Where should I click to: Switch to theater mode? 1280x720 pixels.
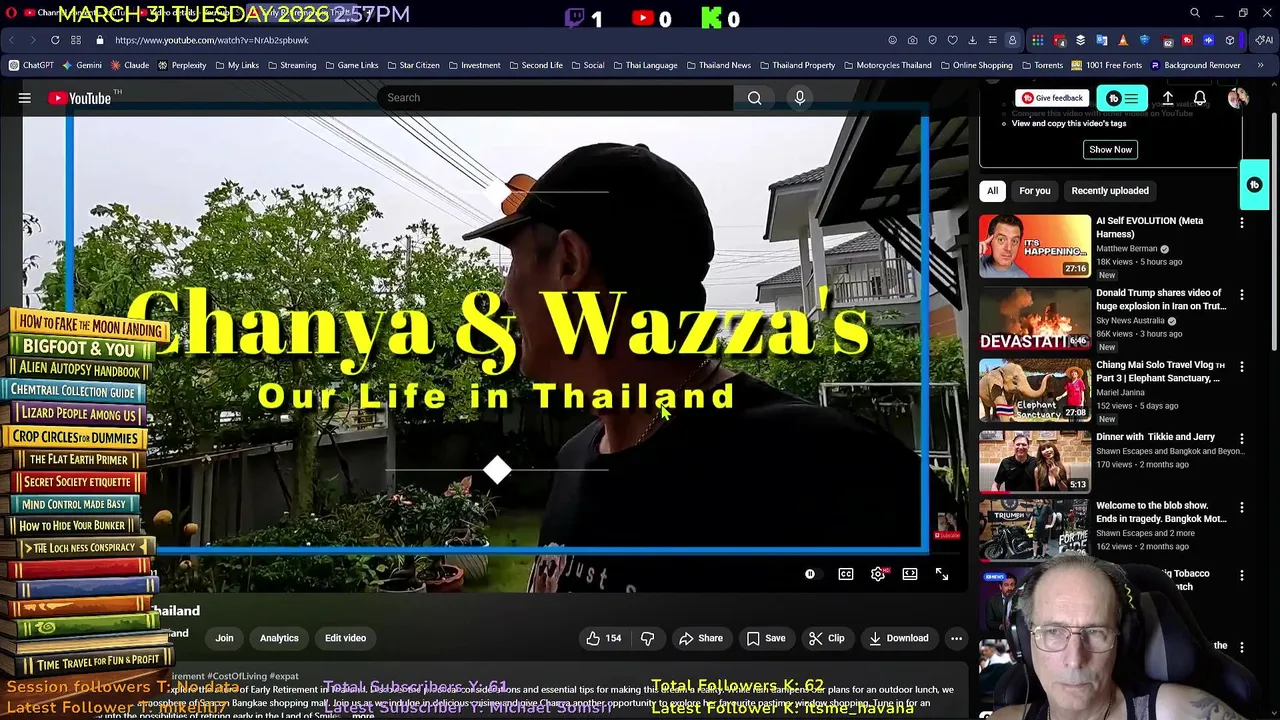(910, 574)
